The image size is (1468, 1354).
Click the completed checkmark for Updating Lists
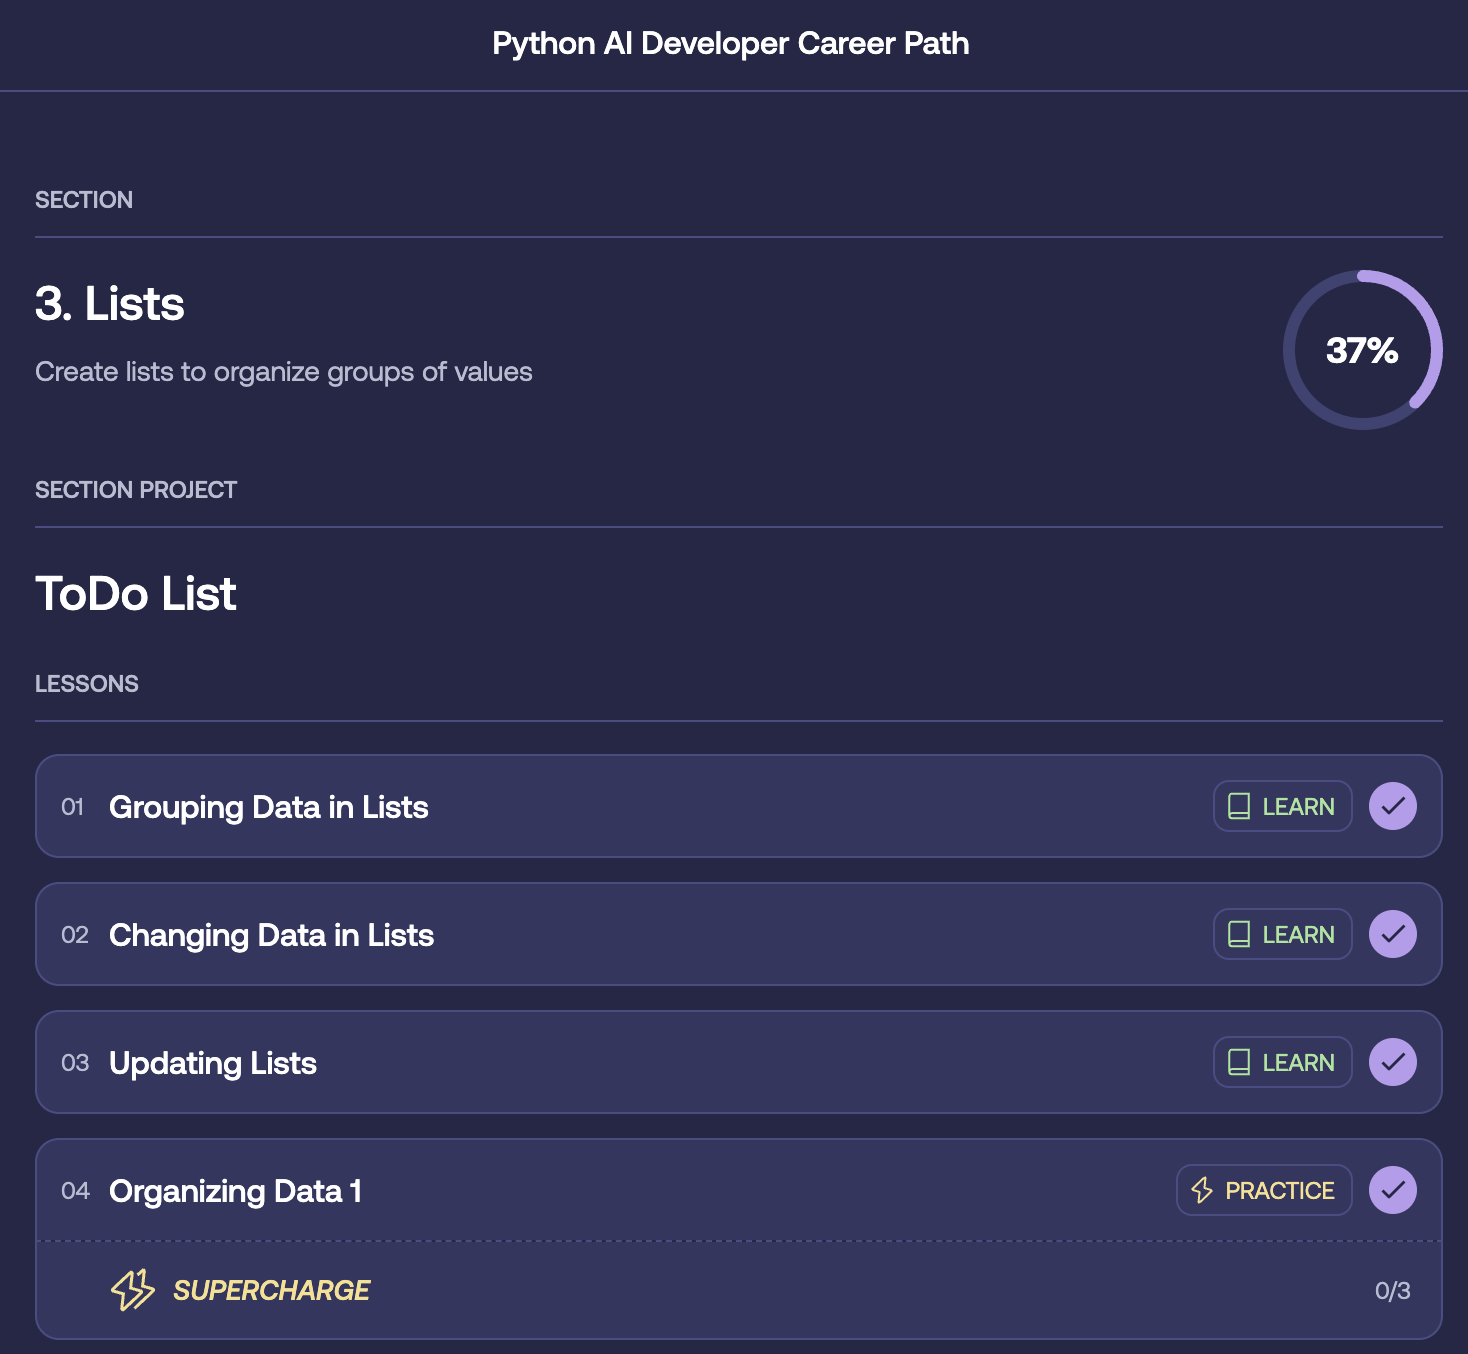pyautogui.click(x=1392, y=1063)
